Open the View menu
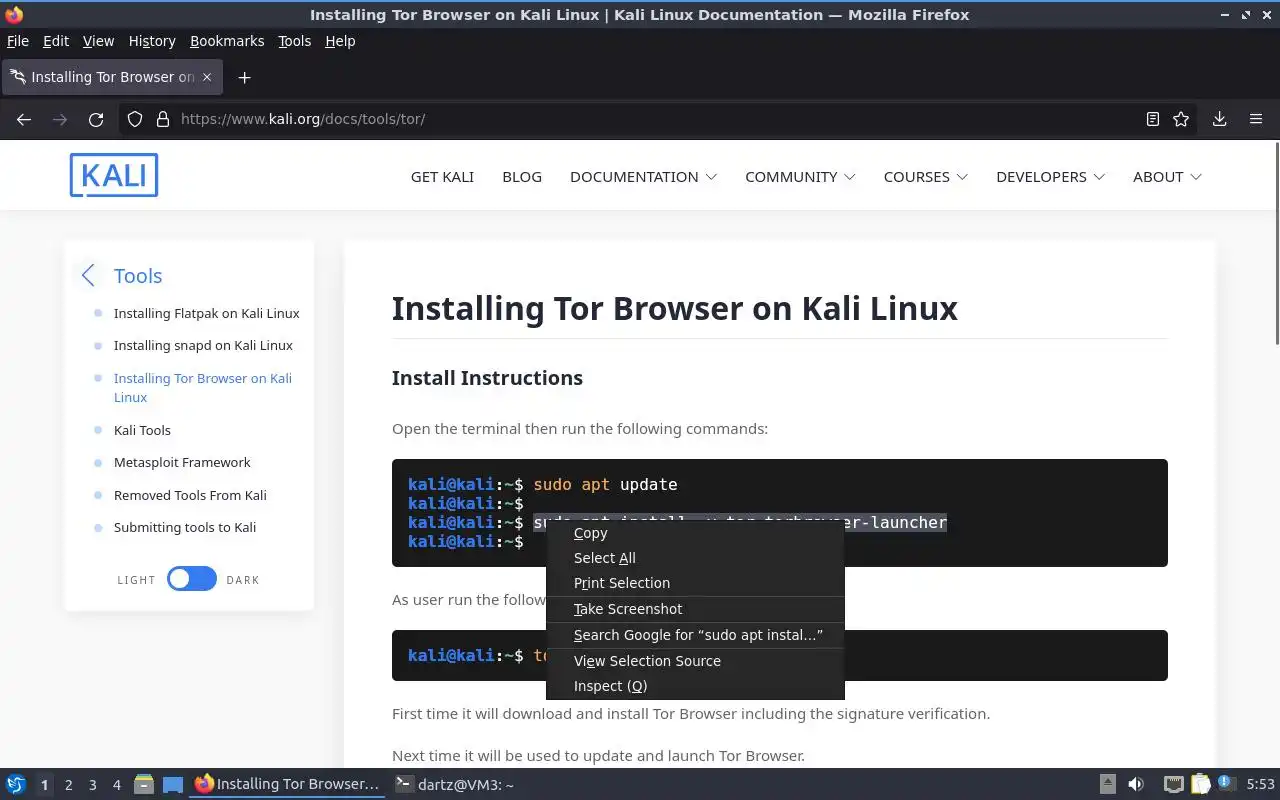This screenshot has width=1280, height=800. pyautogui.click(x=98, y=41)
